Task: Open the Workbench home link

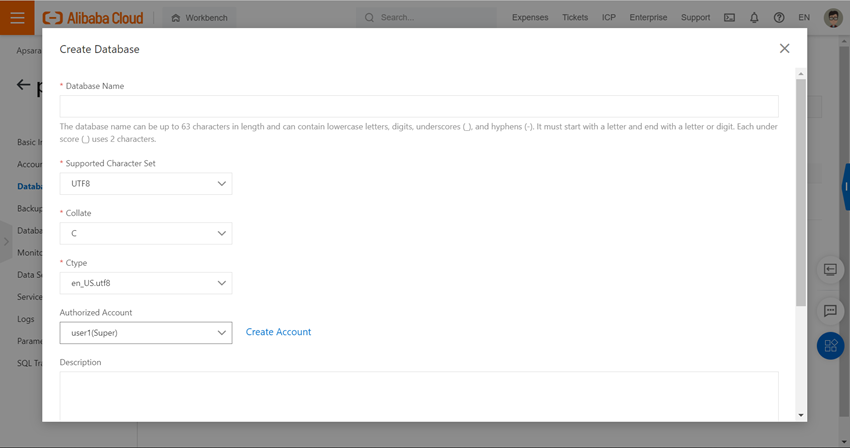Action: [199, 18]
